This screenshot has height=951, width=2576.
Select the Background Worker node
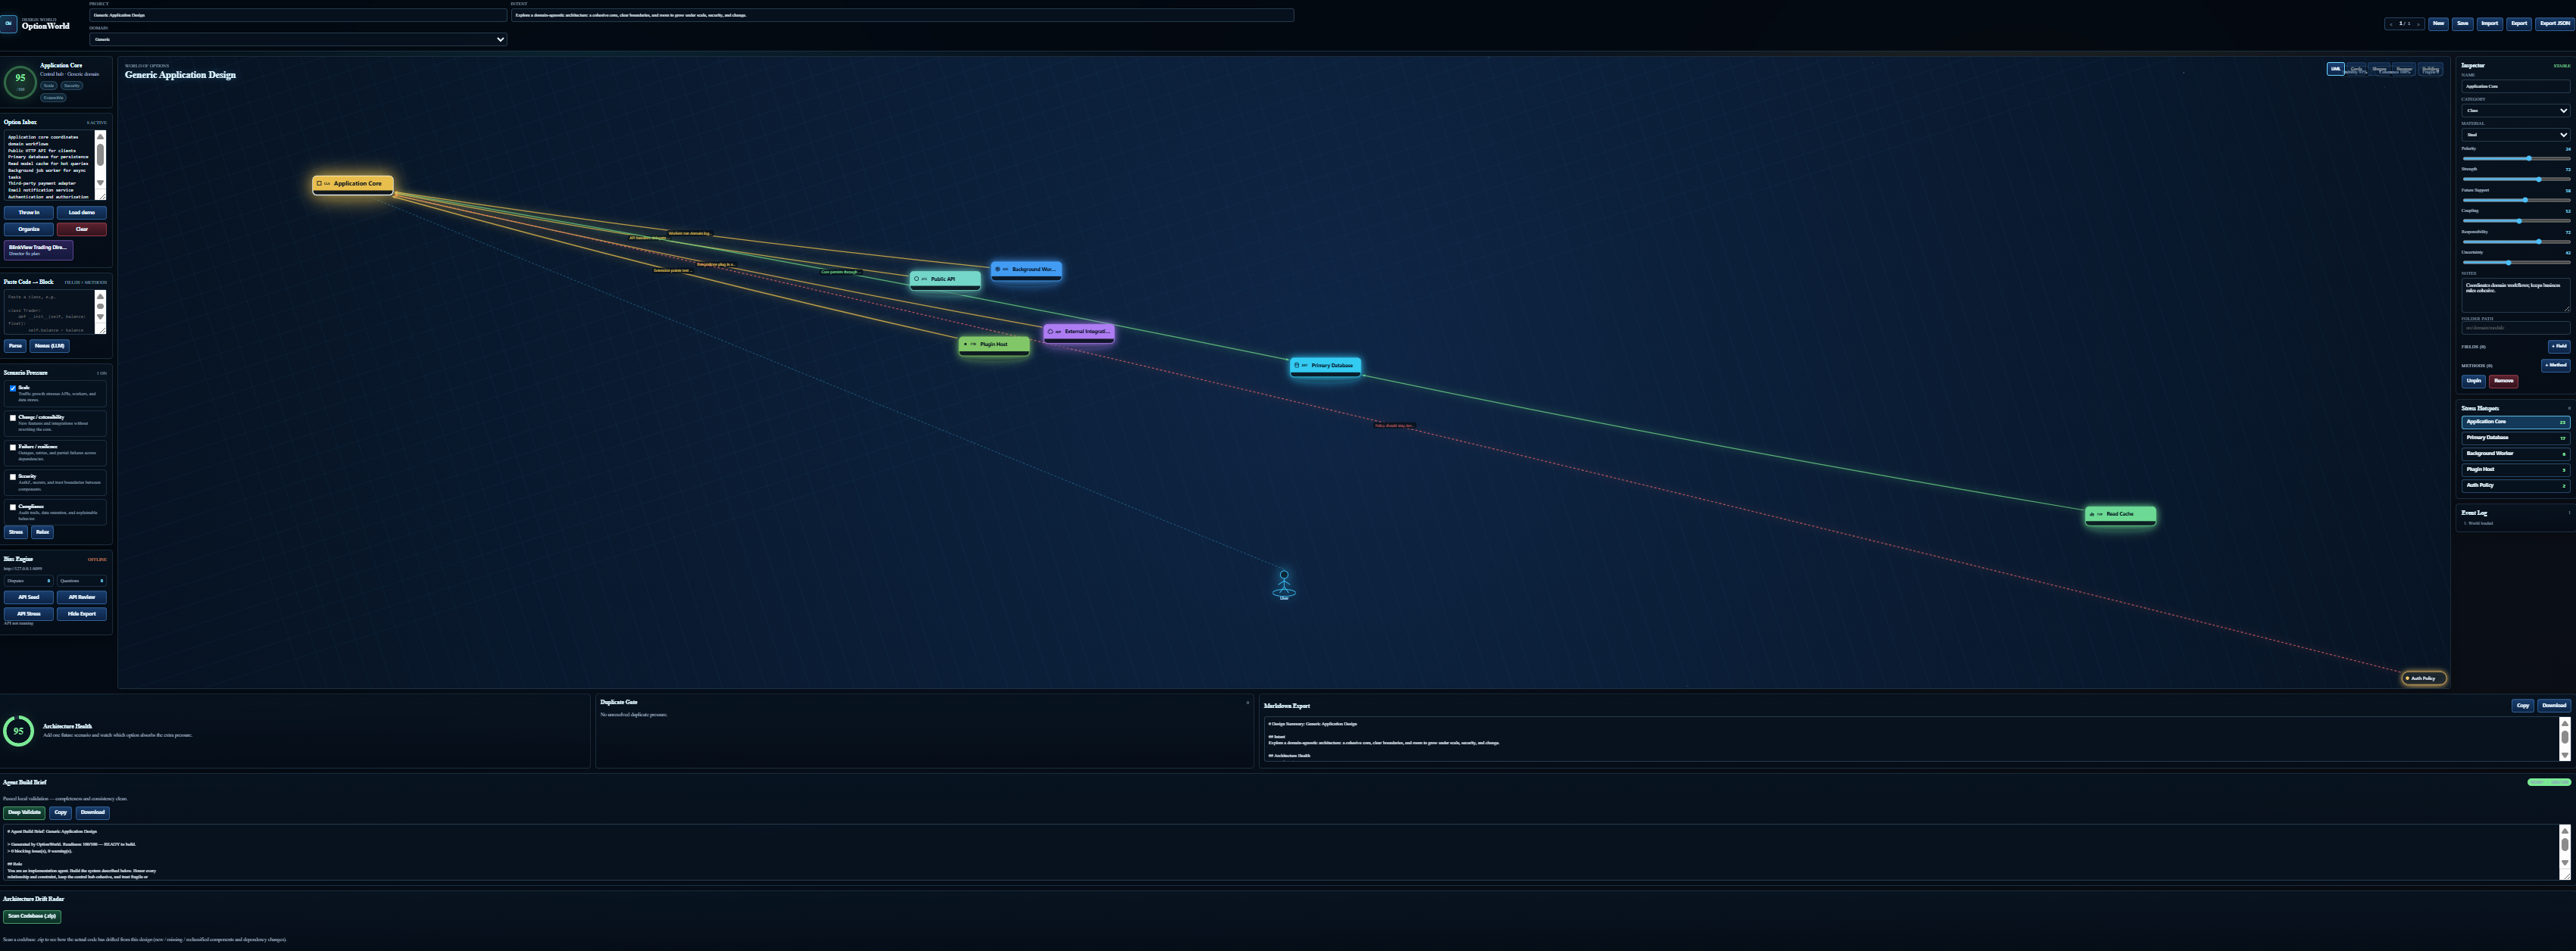(x=1026, y=270)
